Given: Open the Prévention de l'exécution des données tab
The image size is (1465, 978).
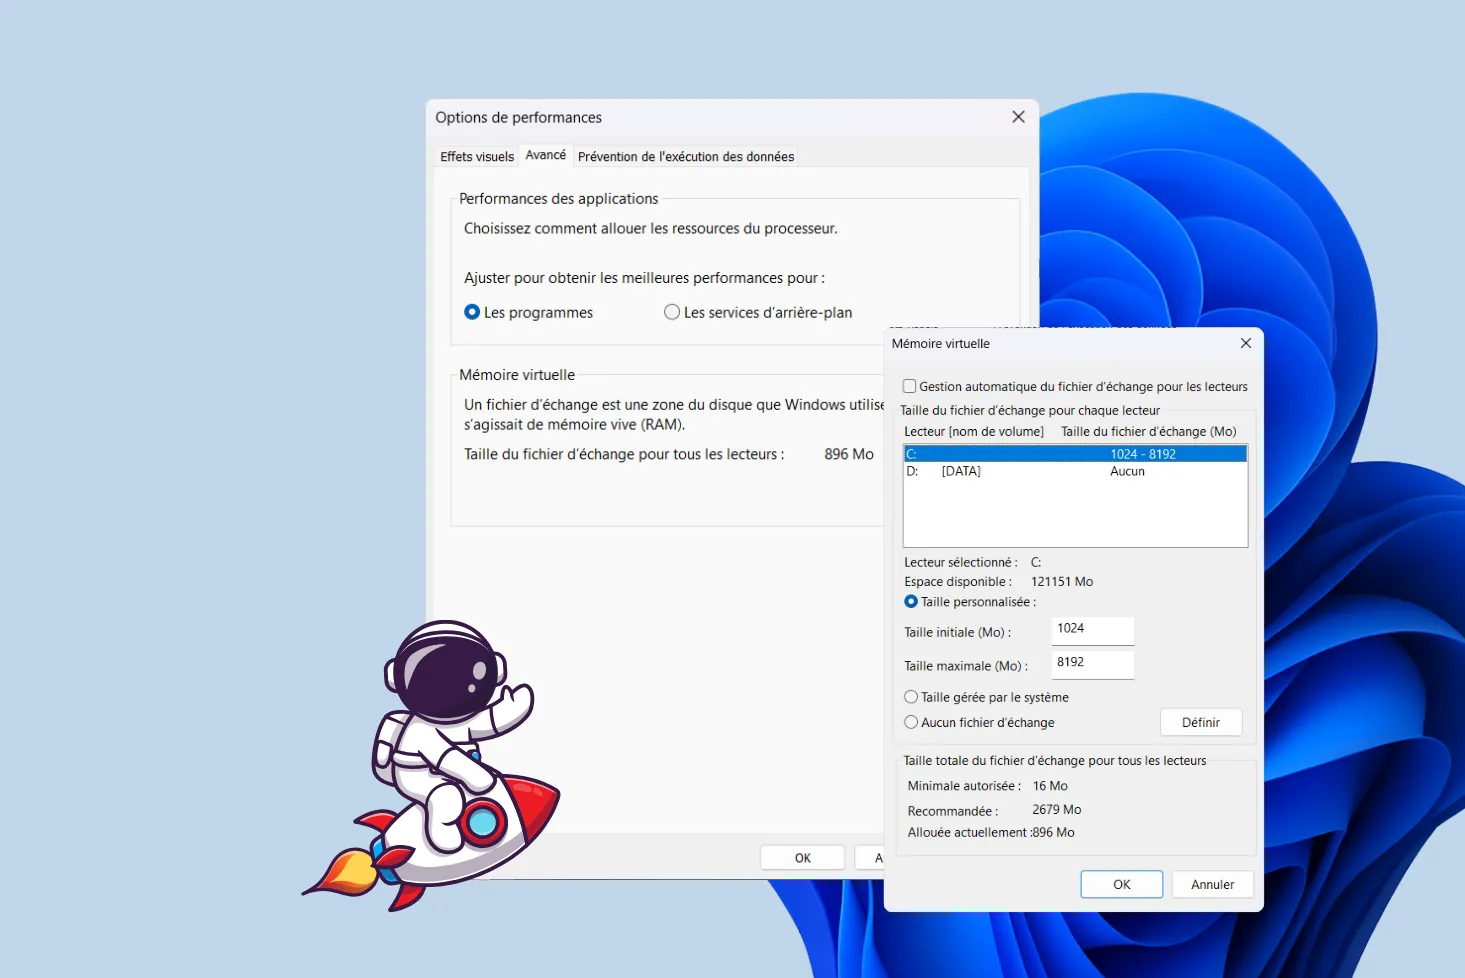Looking at the screenshot, I should pyautogui.click(x=685, y=156).
